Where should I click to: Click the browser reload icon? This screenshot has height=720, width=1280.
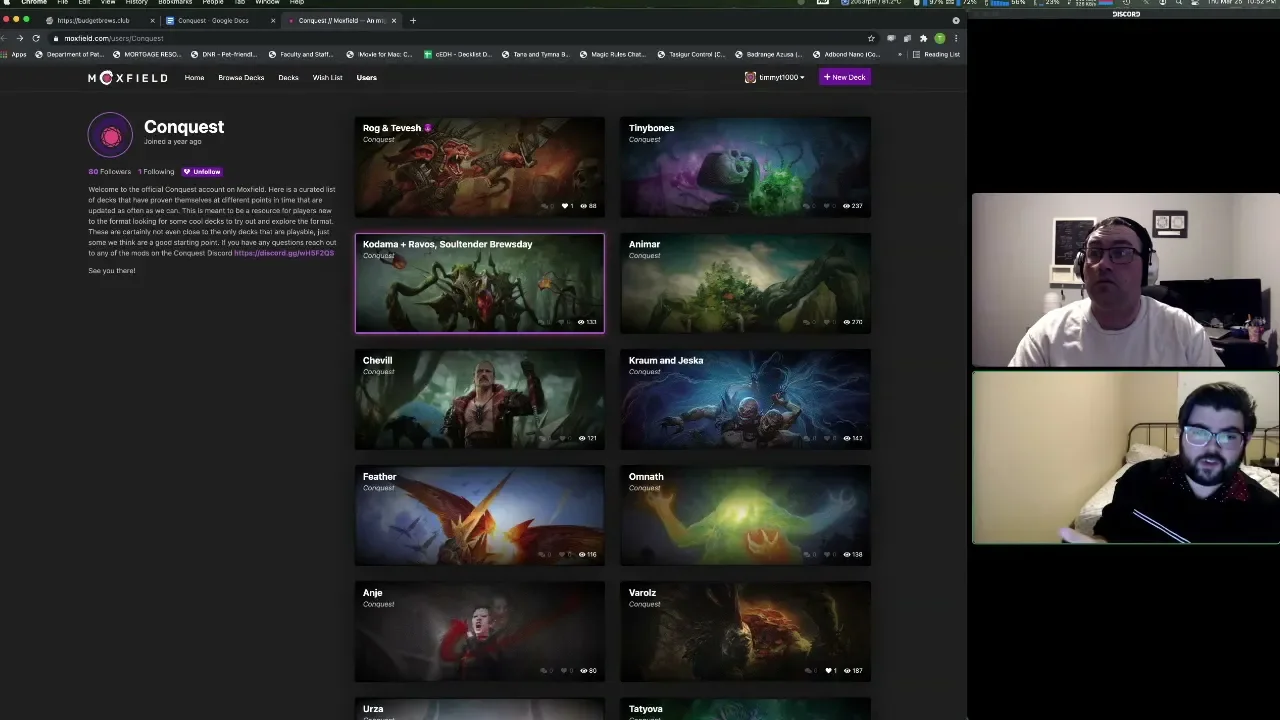coord(36,38)
